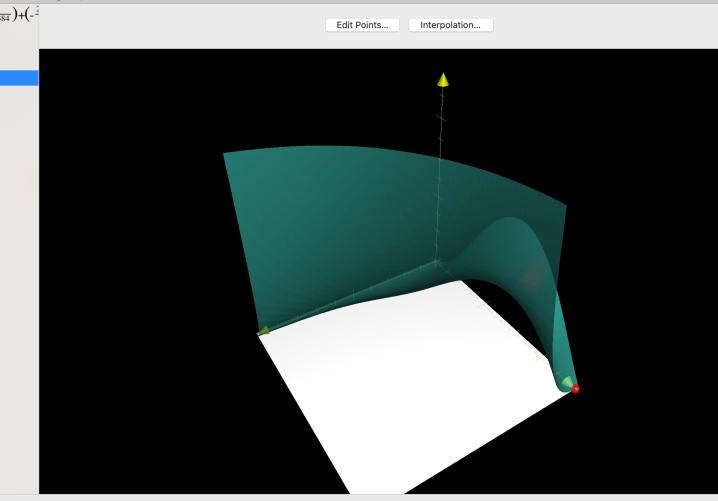This screenshot has width=718, height=501.
Task: Open the Interpolation... dialog
Action: 450,25
